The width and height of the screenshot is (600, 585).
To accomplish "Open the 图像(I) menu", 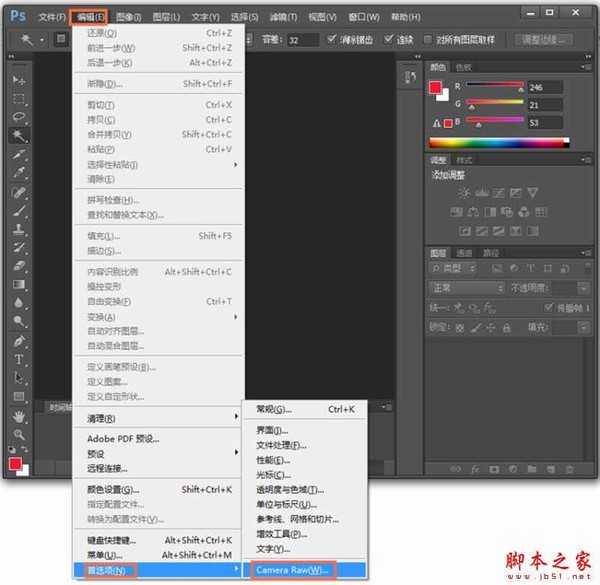I will pyautogui.click(x=128, y=17).
